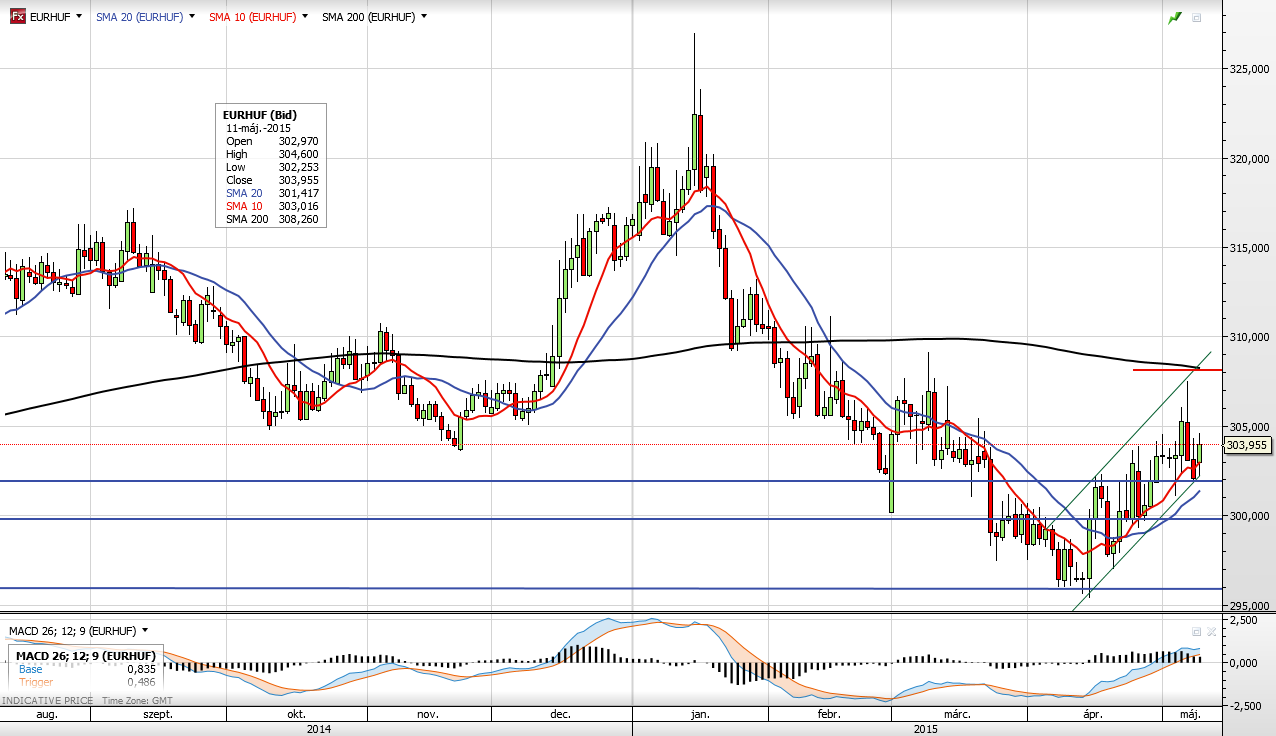Click the 'máj.' month on the time axis
This screenshot has height=736, width=1276.
tap(1189, 714)
